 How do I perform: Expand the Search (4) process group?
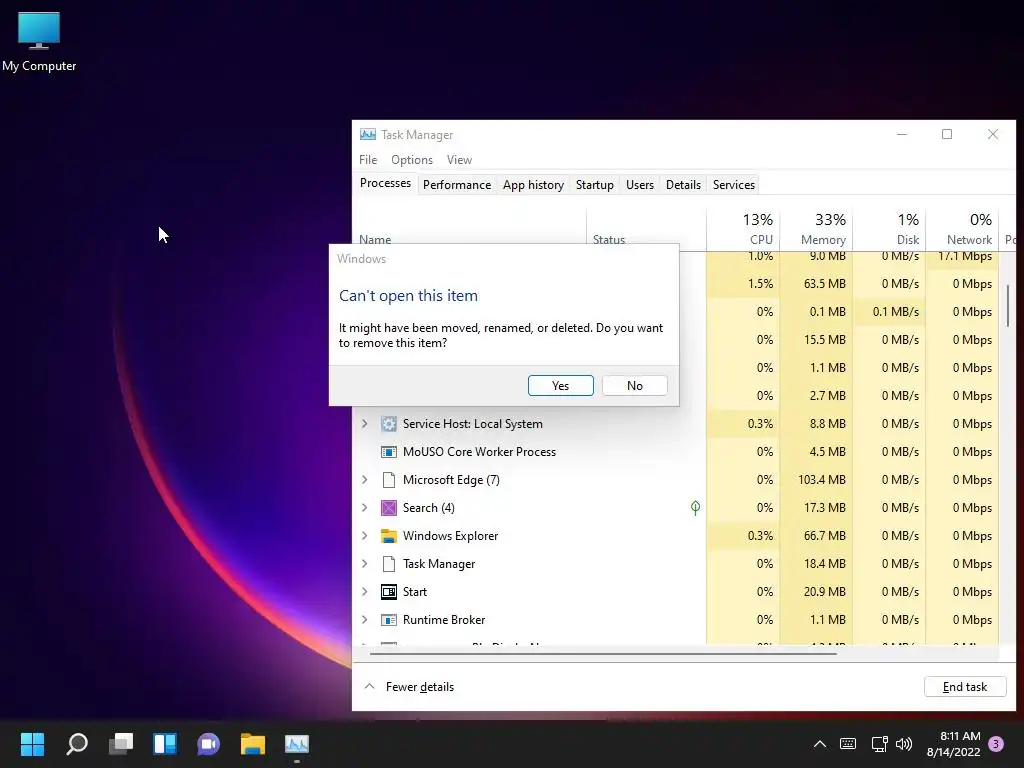coord(364,507)
